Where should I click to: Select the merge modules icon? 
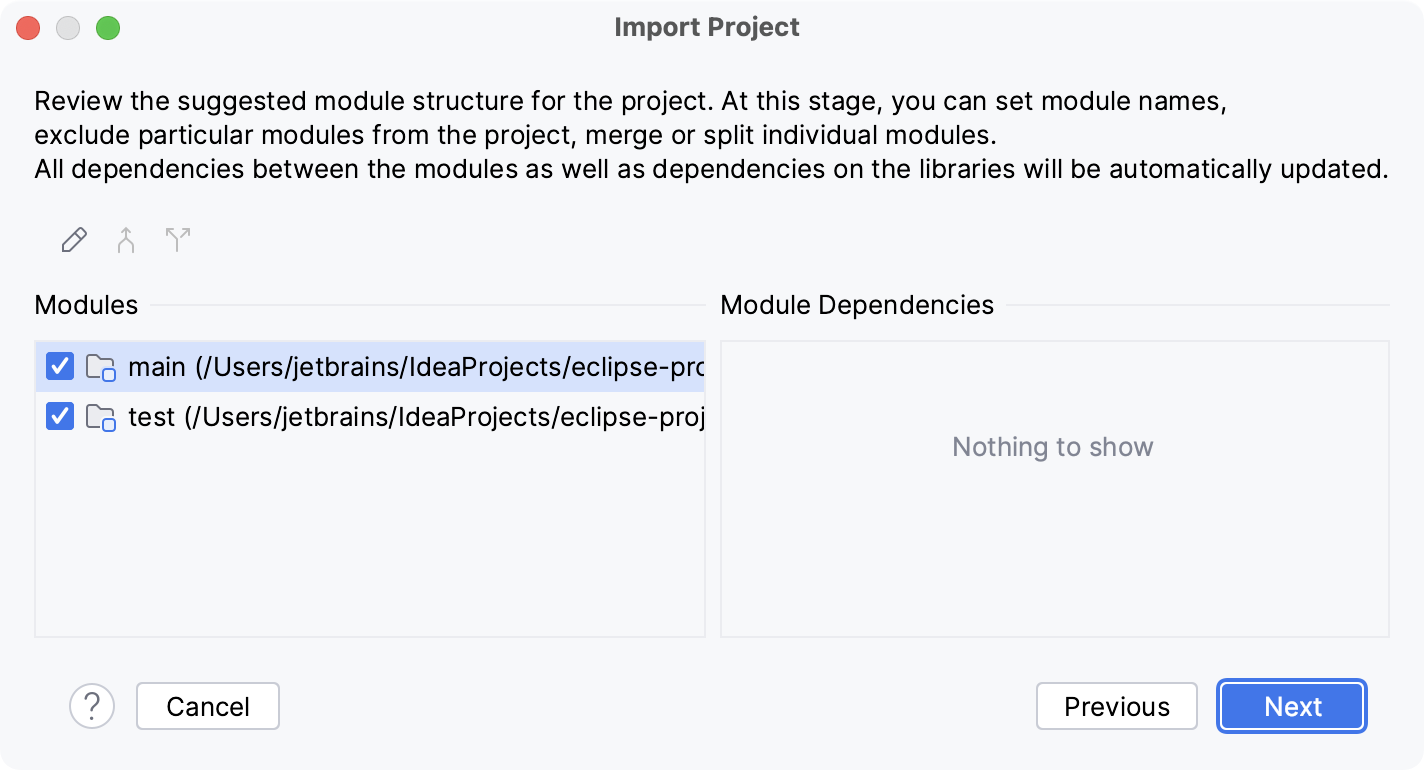125,239
